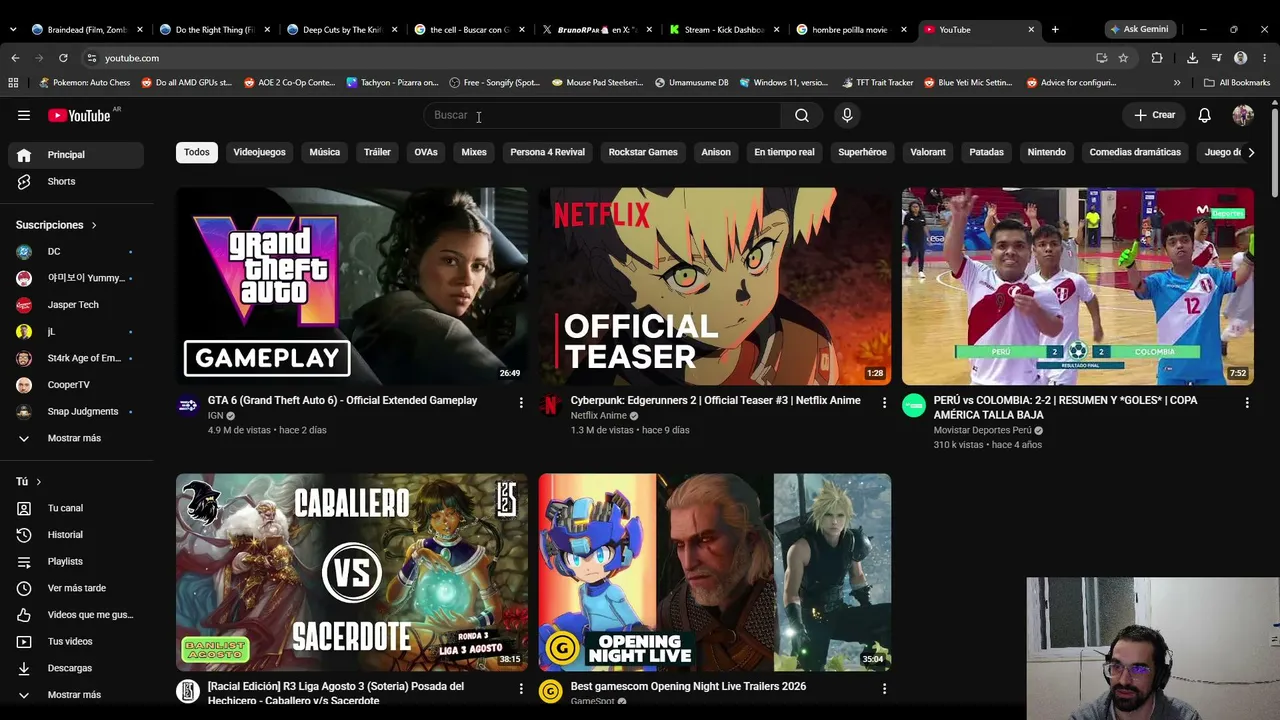Open options menu for Perú vs Colombia video

coord(1247,402)
